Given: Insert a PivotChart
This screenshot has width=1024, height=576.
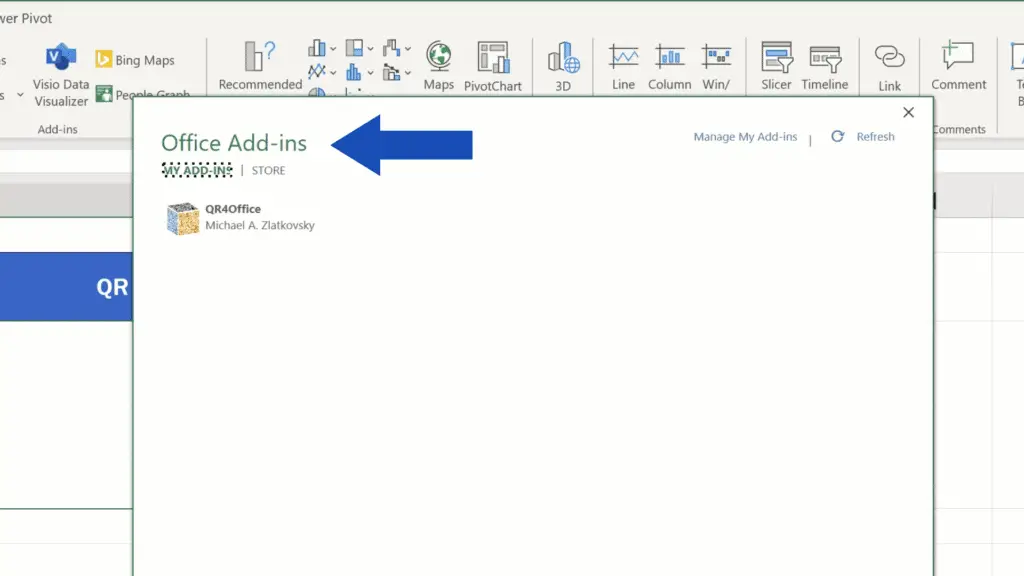Looking at the screenshot, I should [x=492, y=66].
